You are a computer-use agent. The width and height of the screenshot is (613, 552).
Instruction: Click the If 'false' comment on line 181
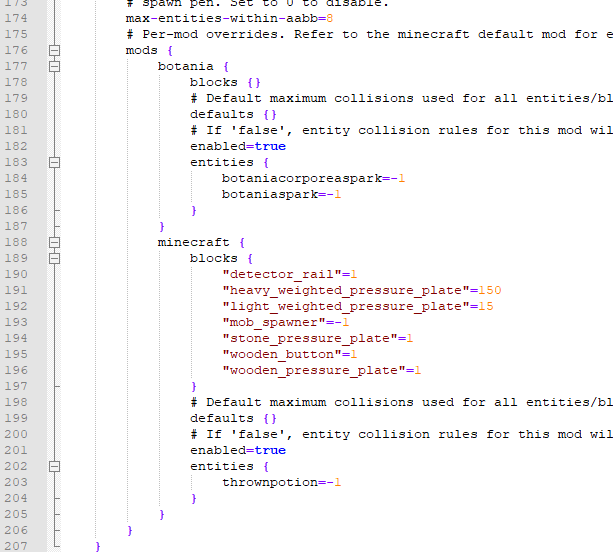coord(401,131)
